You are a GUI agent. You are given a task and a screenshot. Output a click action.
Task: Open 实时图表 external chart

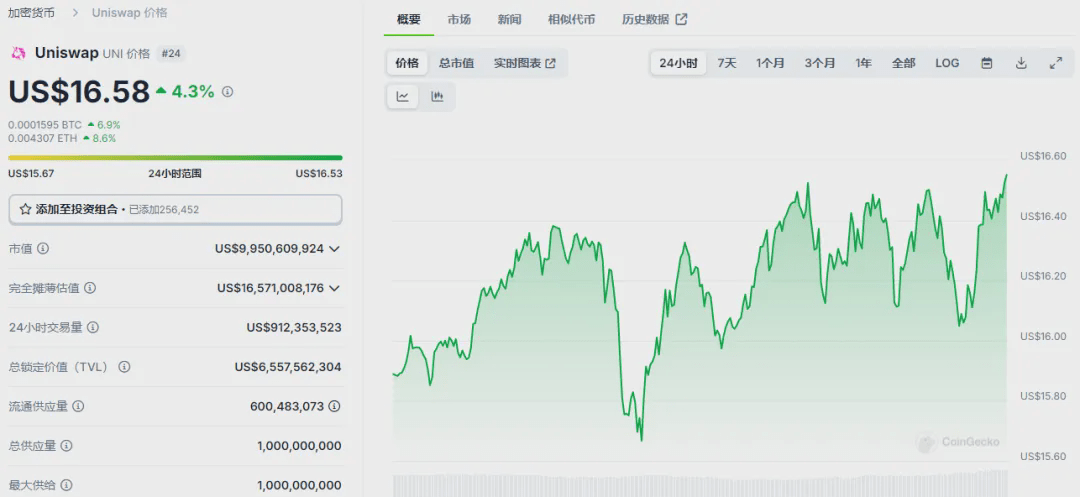coord(525,63)
